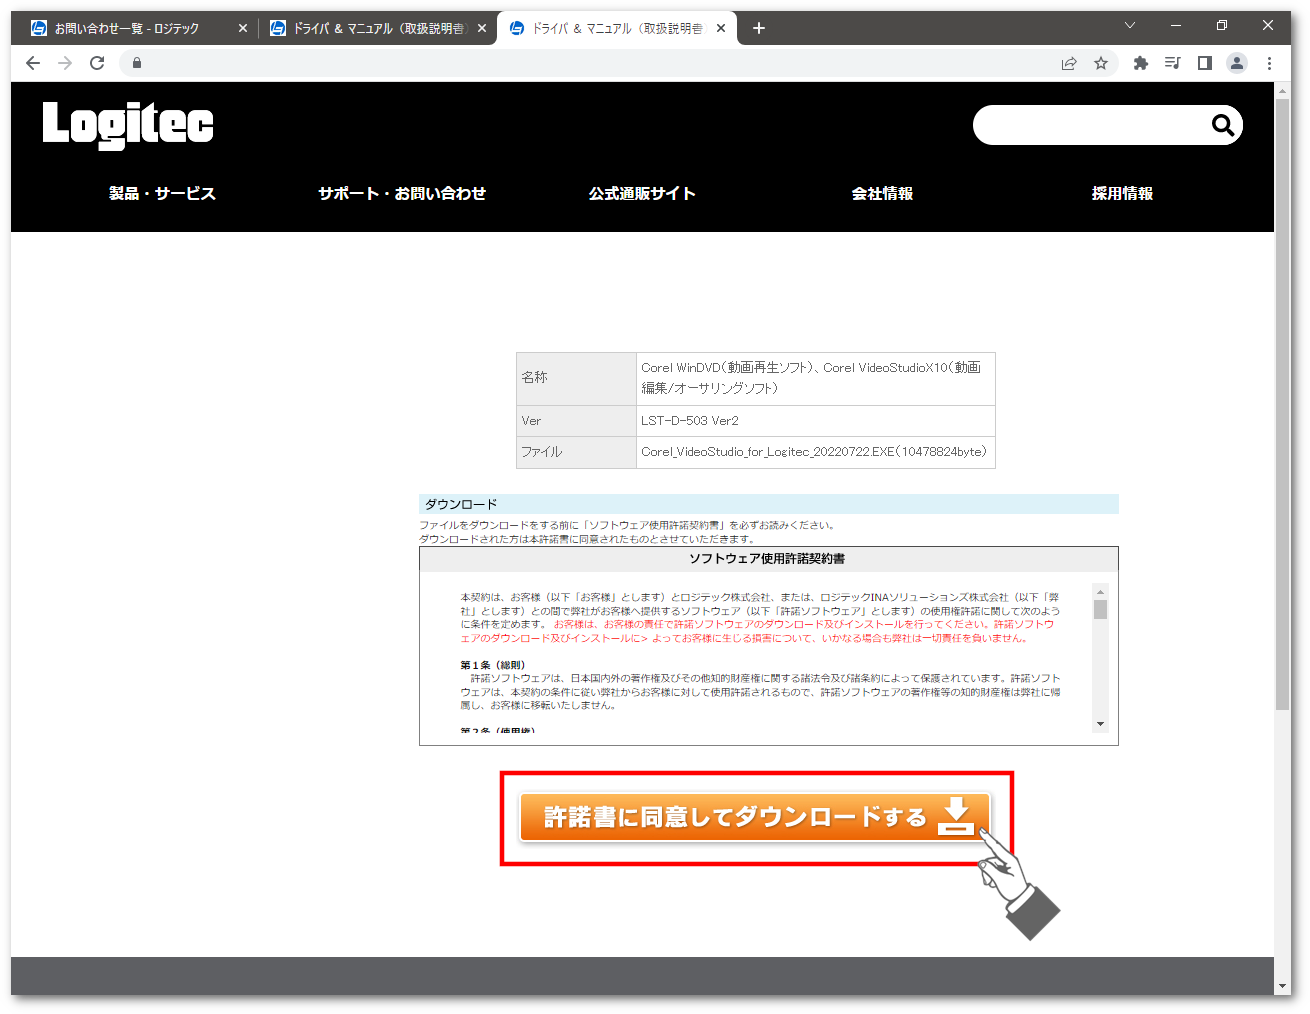Close the お問い合わせ一覧 tab
Viewport: 1310px width, 1014px height.
(x=243, y=29)
